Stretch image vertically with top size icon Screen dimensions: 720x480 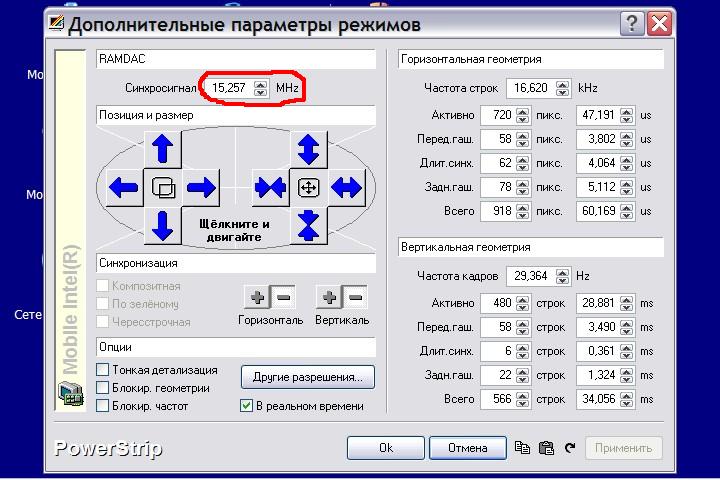(308, 150)
